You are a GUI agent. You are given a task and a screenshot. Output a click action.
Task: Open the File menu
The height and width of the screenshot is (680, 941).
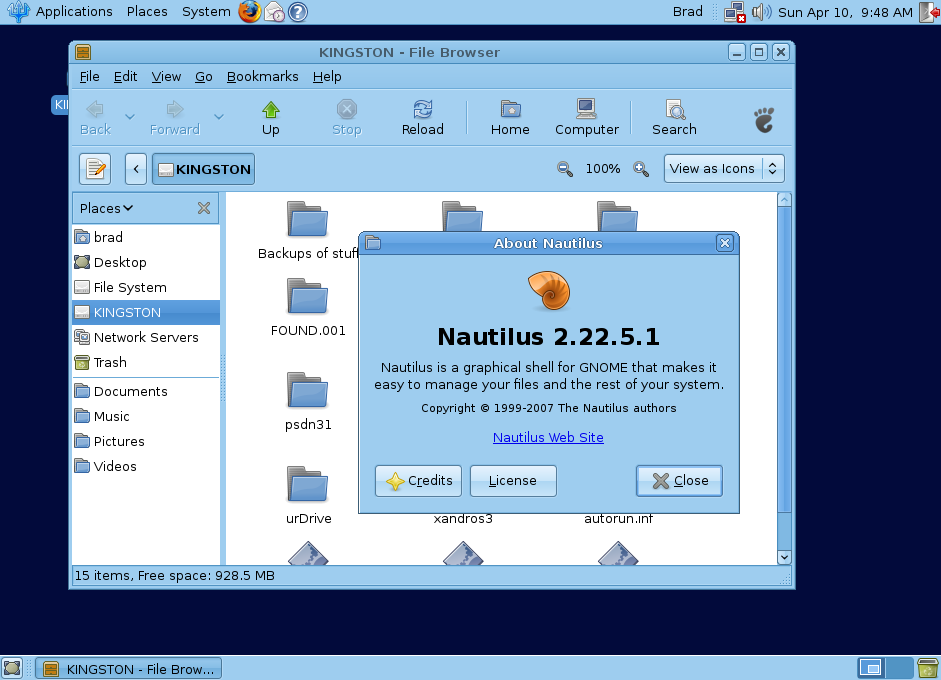click(x=89, y=77)
